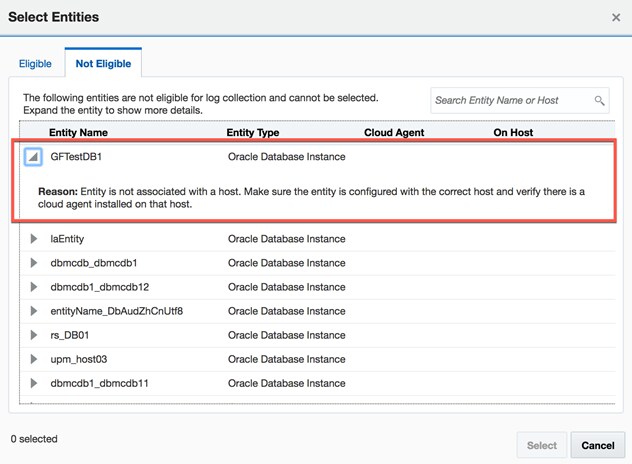Click the On Host column header
Viewport: 632px width, 464px height.
coord(513,132)
